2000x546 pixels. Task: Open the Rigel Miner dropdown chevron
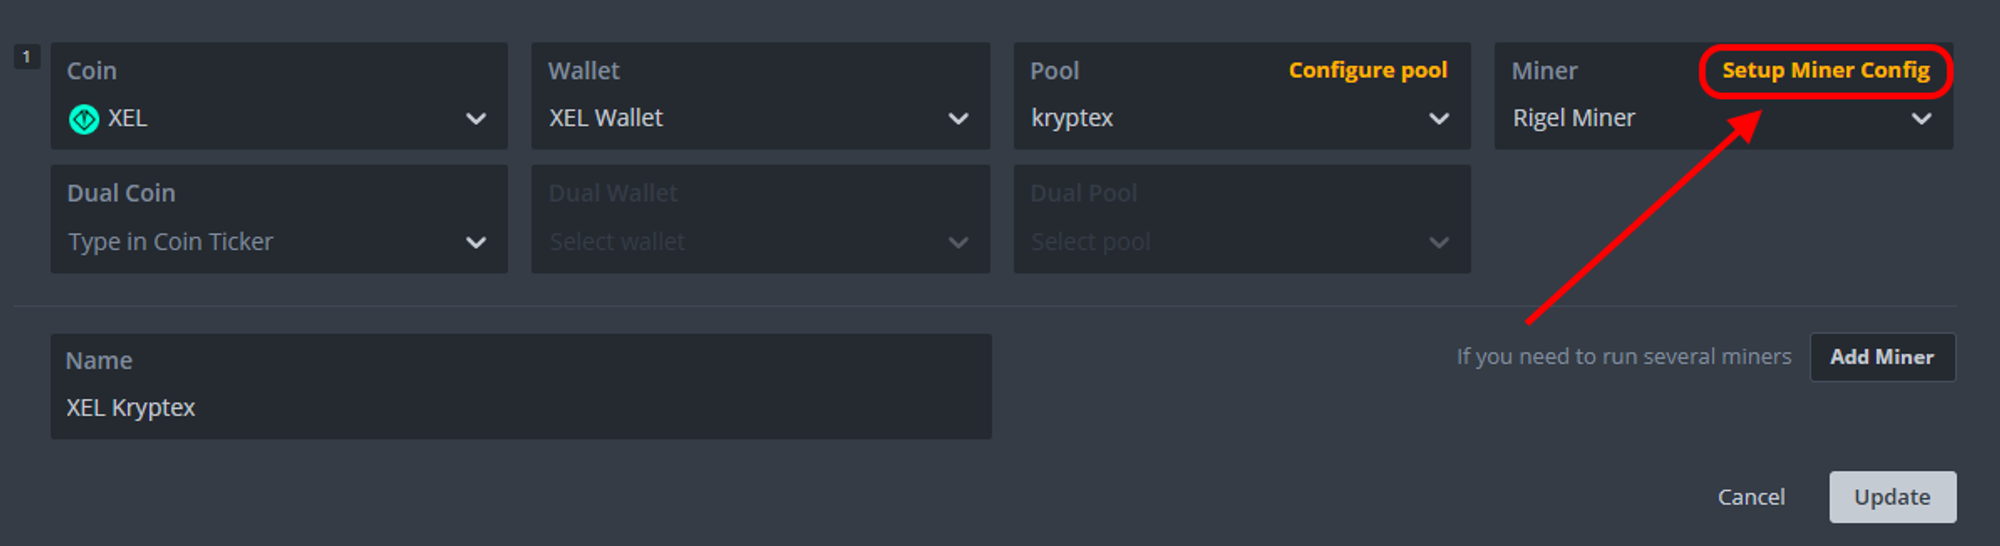pyautogui.click(x=1921, y=119)
